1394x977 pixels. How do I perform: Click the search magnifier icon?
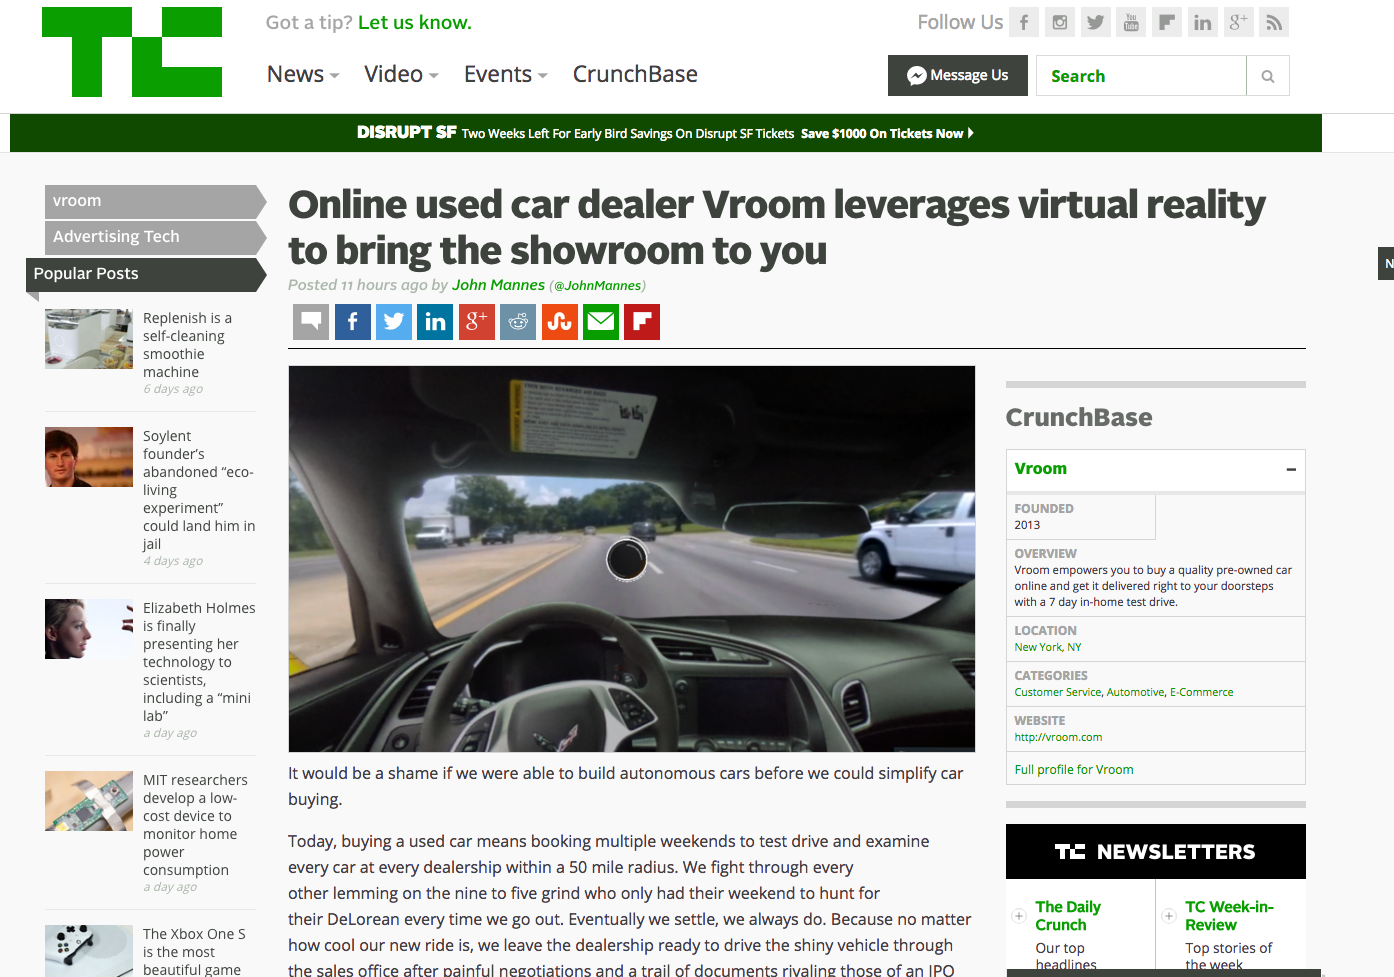(1268, 76)
